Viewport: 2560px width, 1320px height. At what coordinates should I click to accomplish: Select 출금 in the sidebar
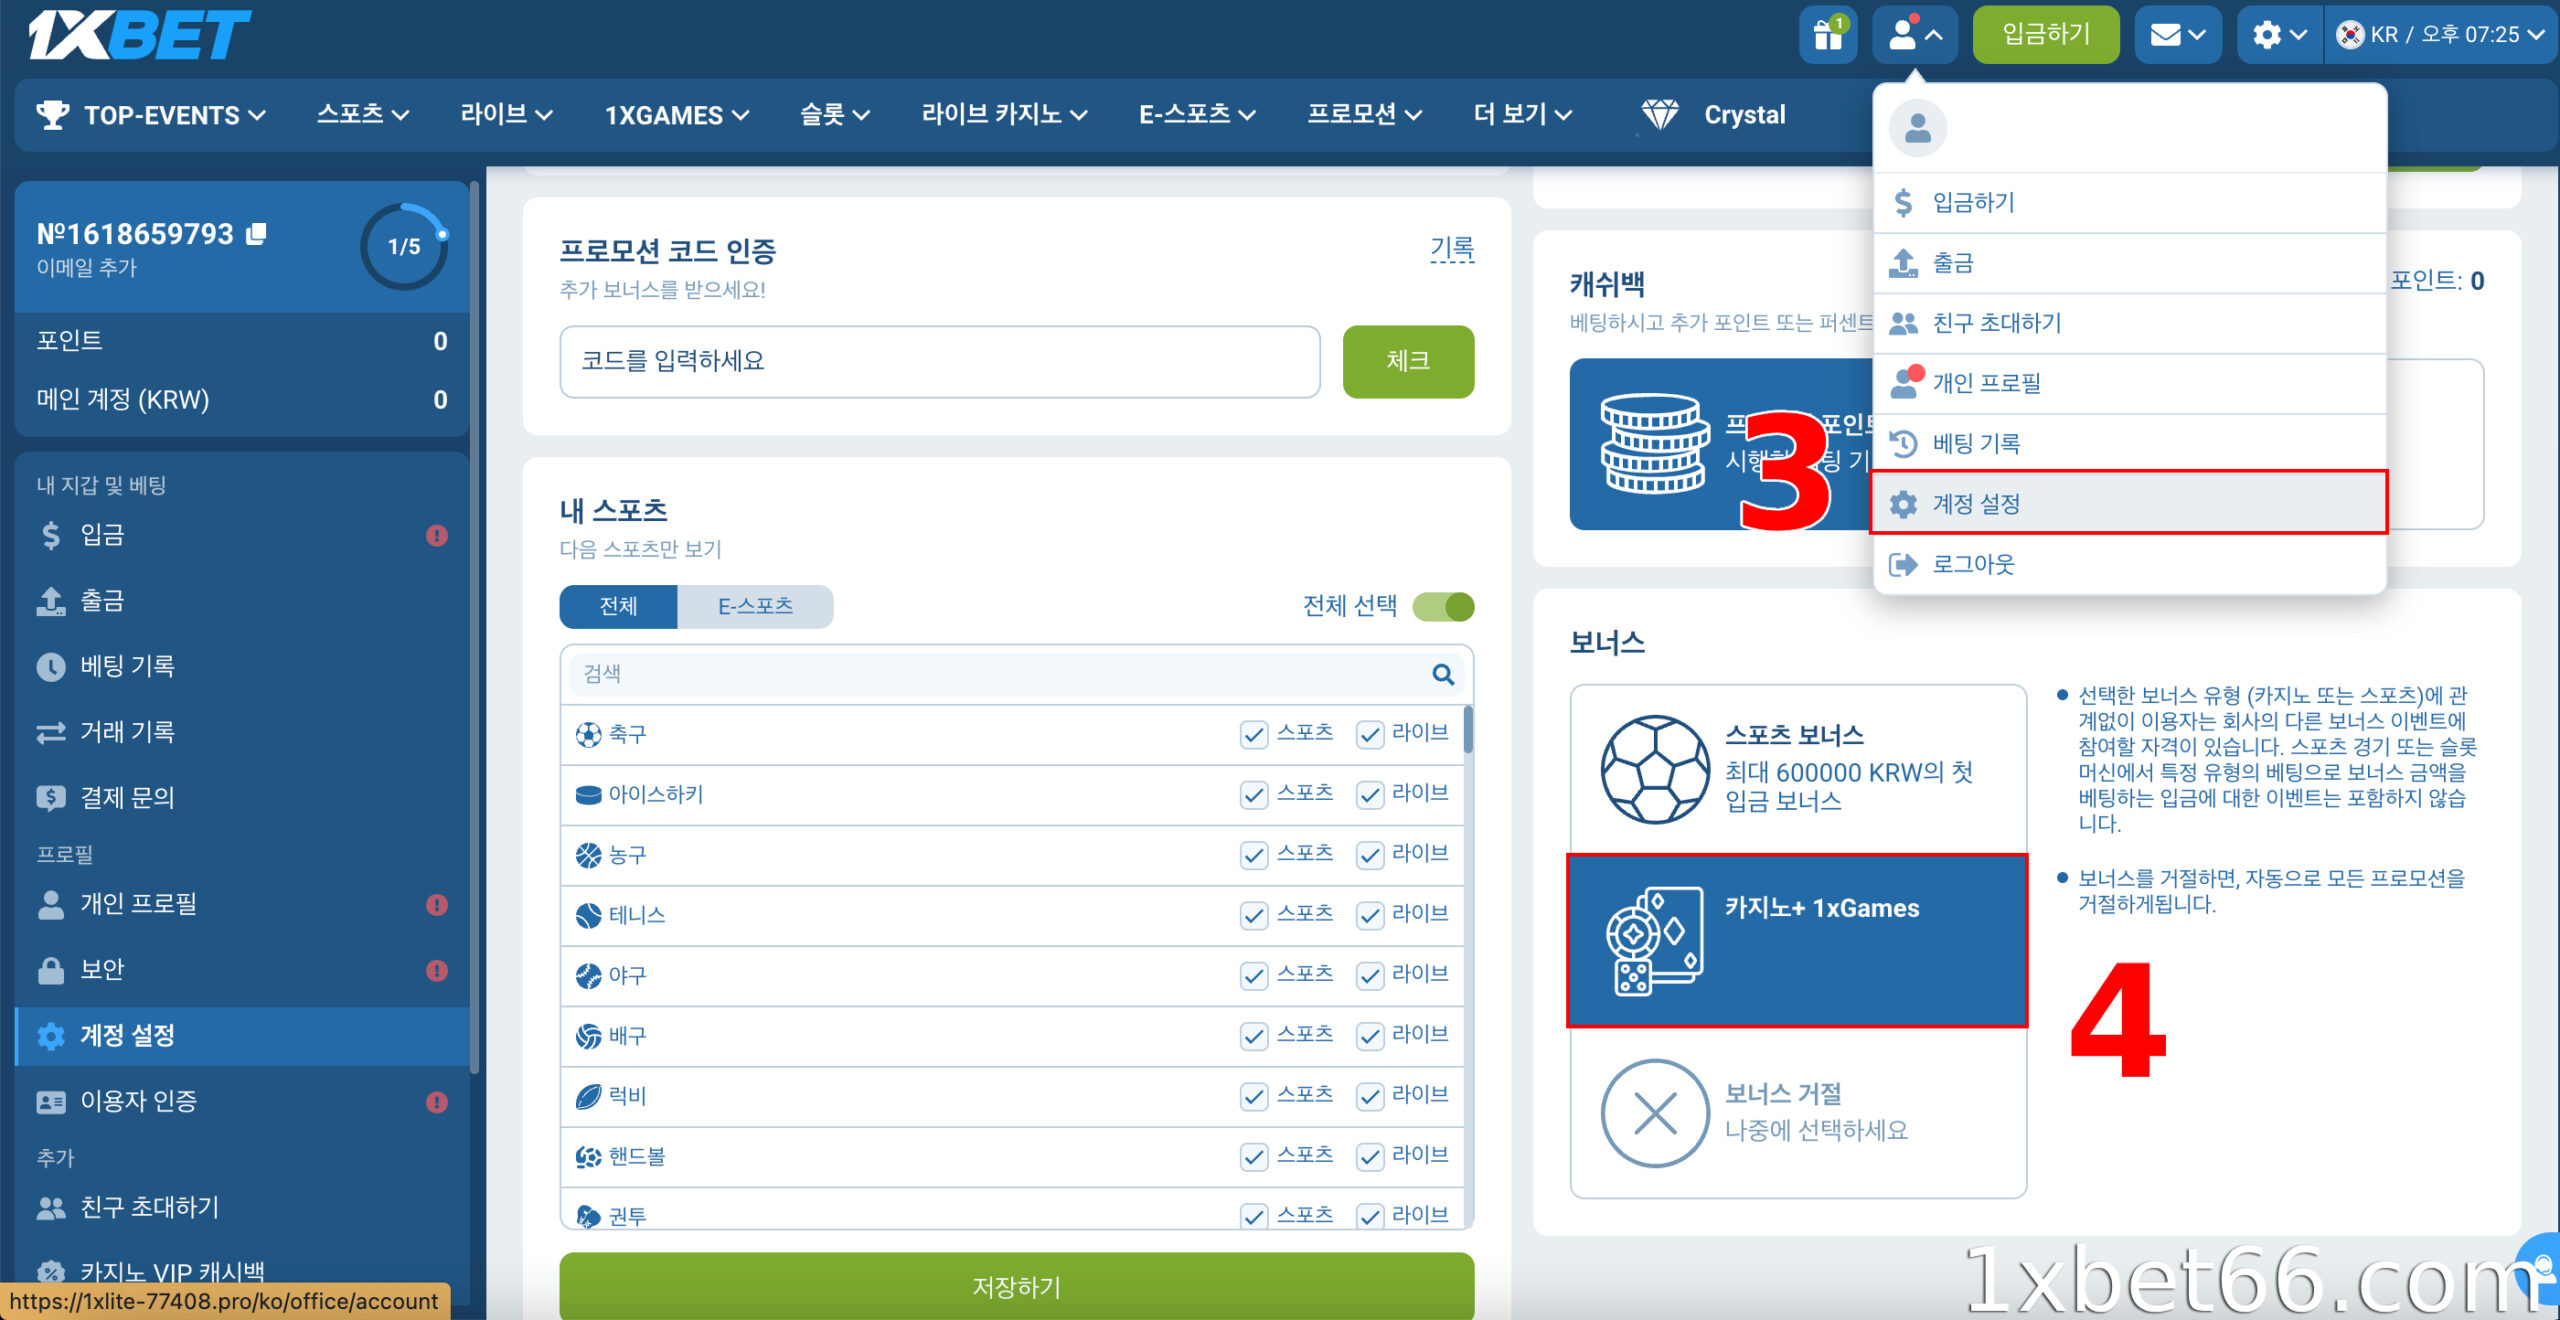pyautogui.click(x=102, y=600)
